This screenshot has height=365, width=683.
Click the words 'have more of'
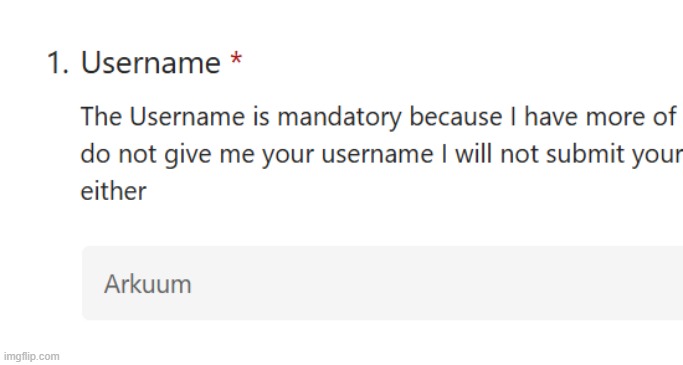600,117
